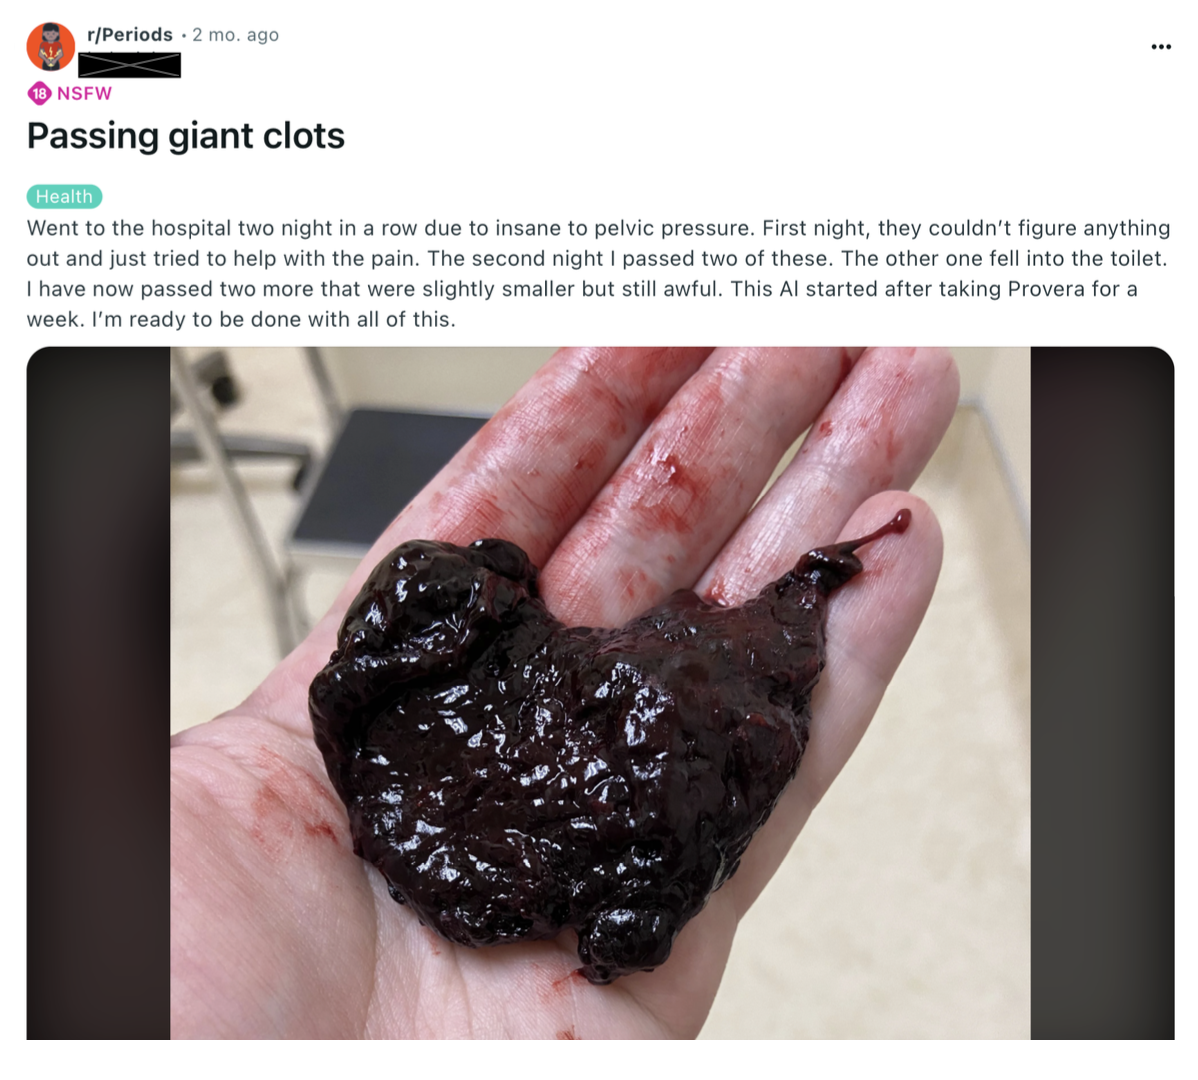Click the pink 18 age-restricted badge

[39, 93]
